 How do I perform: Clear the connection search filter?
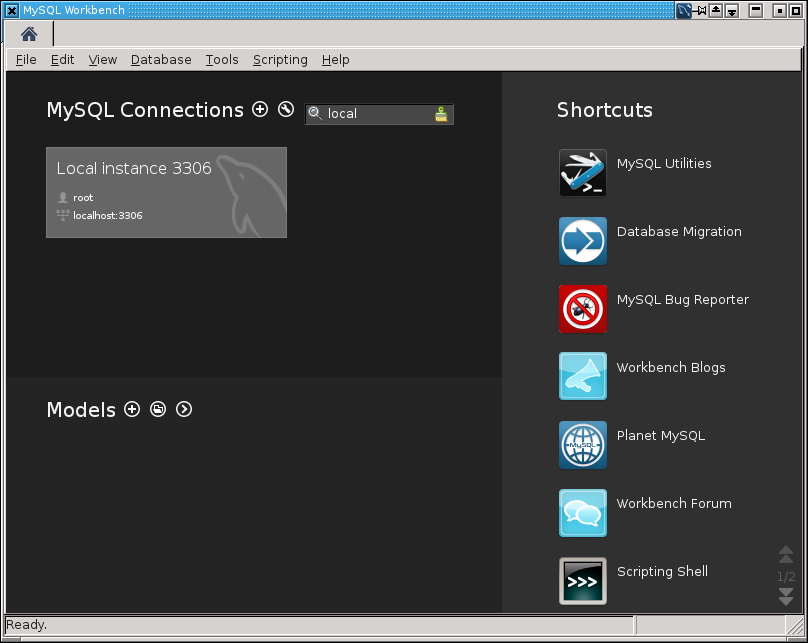click(441, 114)
